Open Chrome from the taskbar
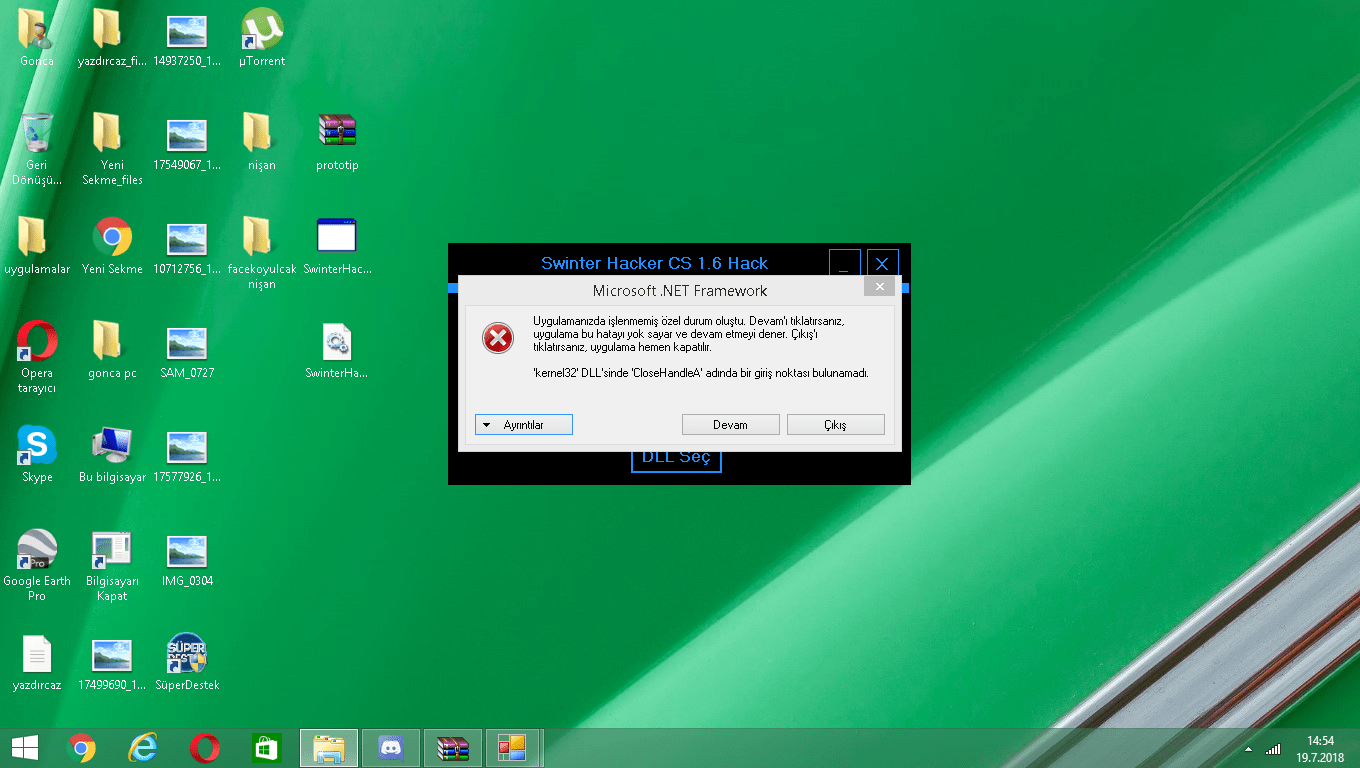Image resolution: width=1360 pixels, height=768 pixels. (82, 748)
